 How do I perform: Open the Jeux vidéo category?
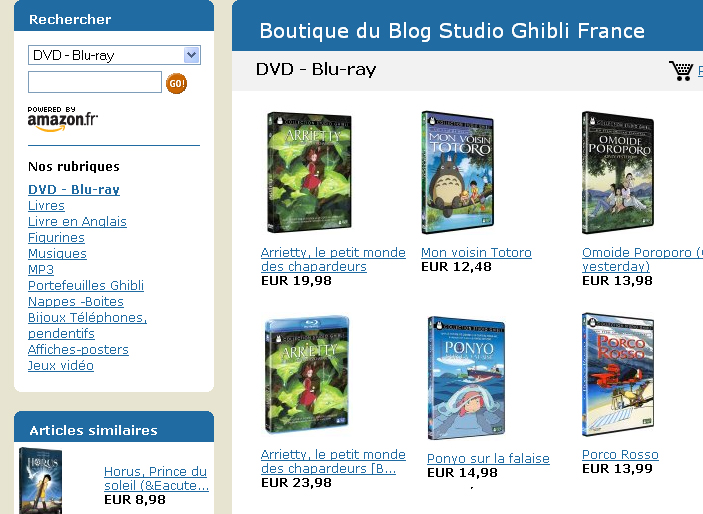[x=61, y=366]
